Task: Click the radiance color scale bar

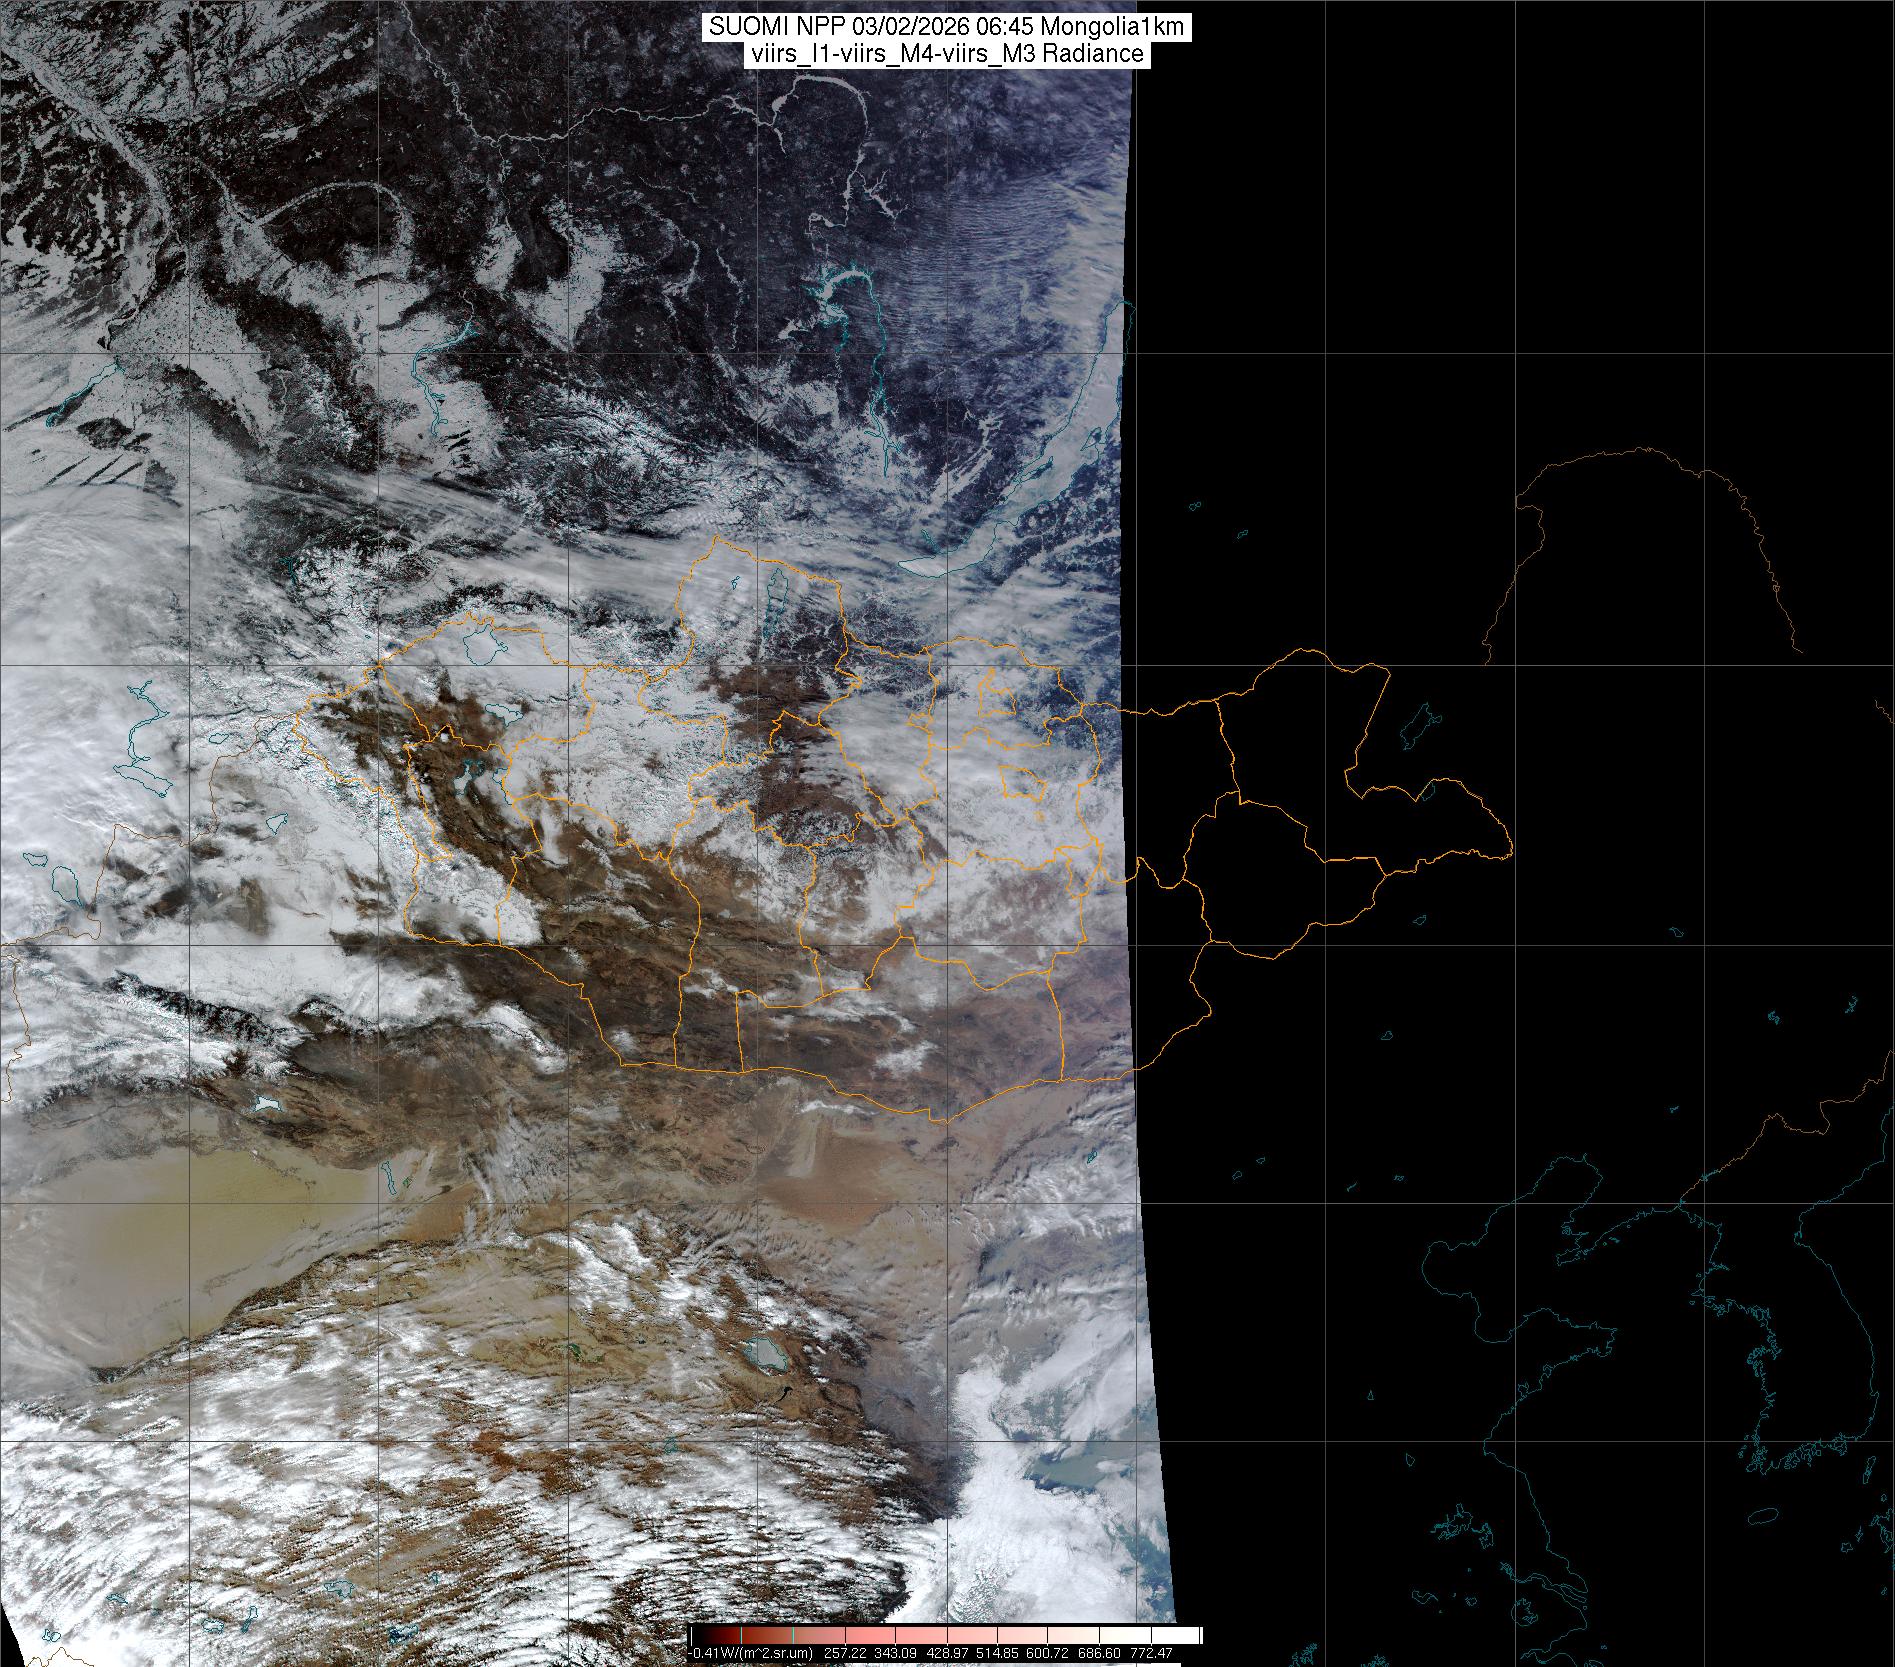Action: pyautogui.click(x=946, y=1635)
